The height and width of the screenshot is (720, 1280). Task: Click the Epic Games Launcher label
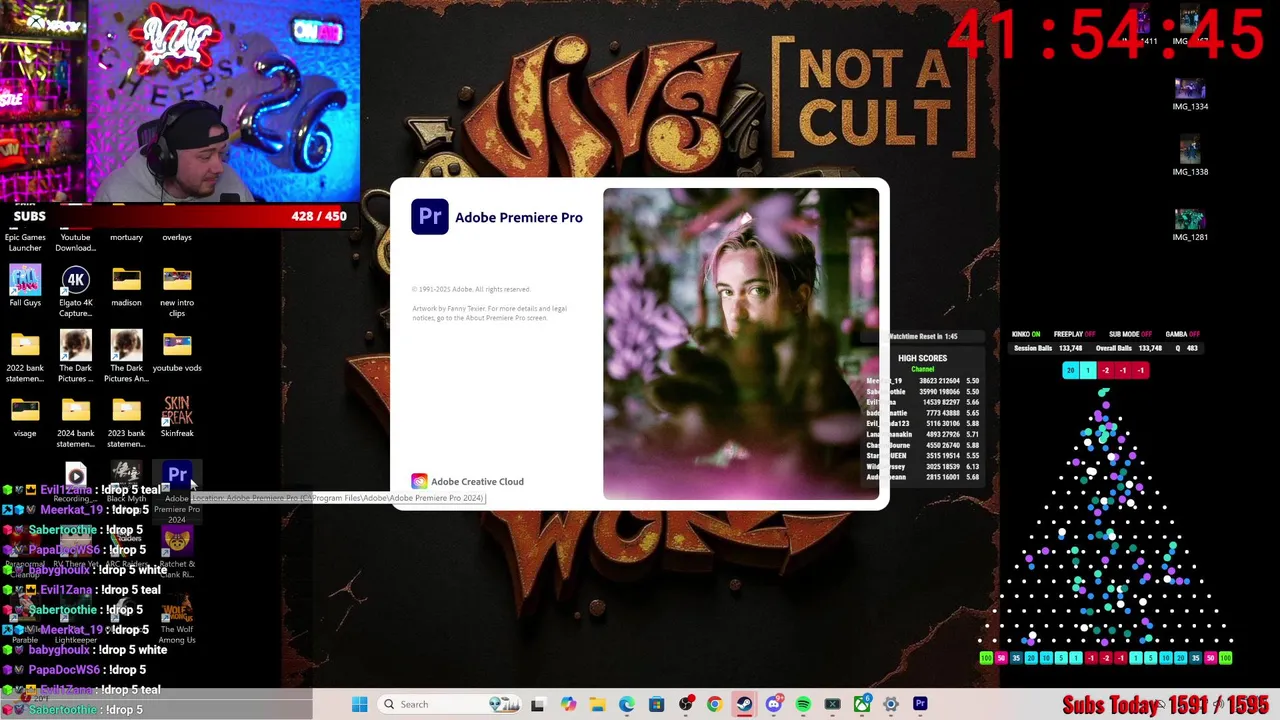click(25, 242)
